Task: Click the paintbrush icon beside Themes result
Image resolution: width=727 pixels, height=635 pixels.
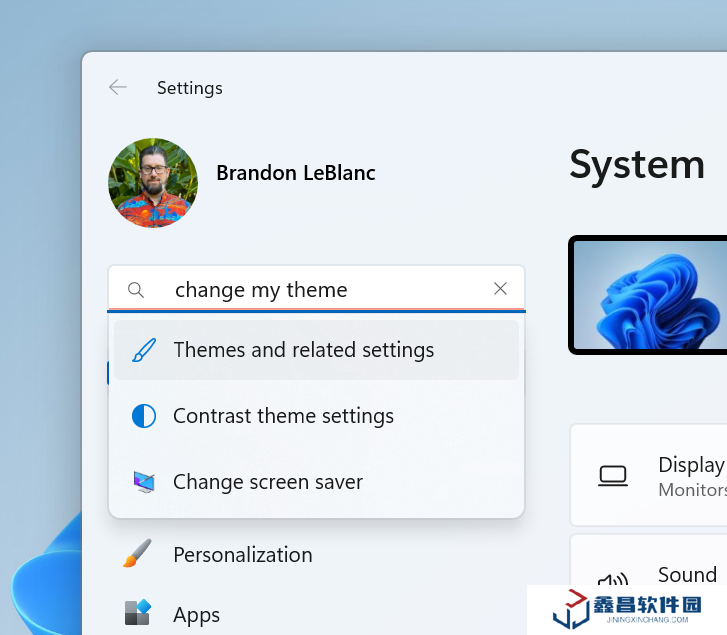Action: [x=144, y=350]
